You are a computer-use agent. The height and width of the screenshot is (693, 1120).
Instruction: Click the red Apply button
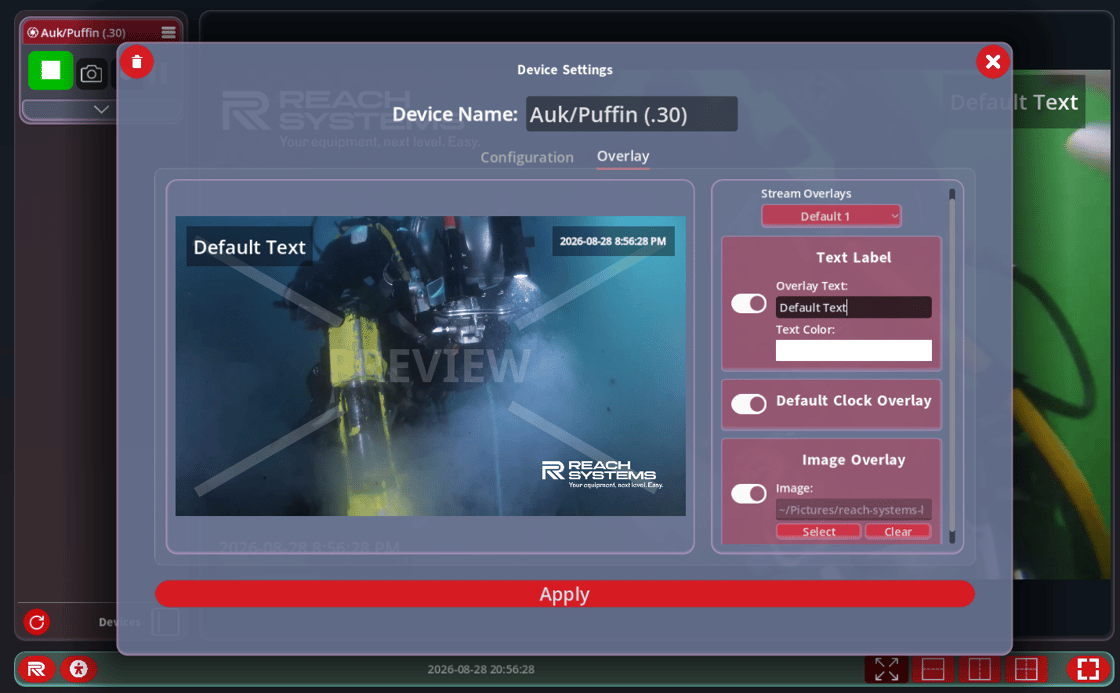coord(564,594)
